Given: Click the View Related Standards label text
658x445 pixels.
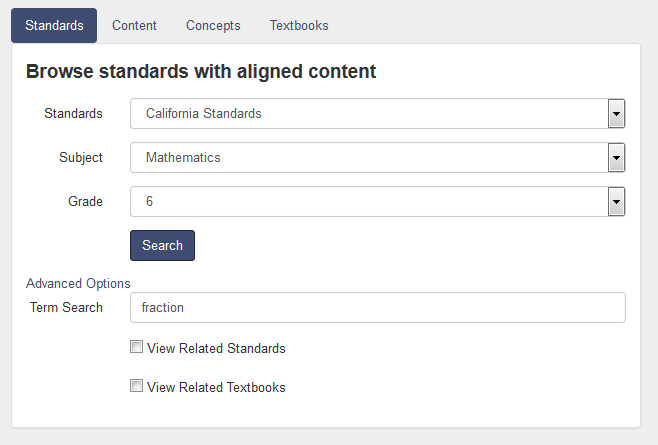Looking at the screenshot, I should (x=216, y=348).
